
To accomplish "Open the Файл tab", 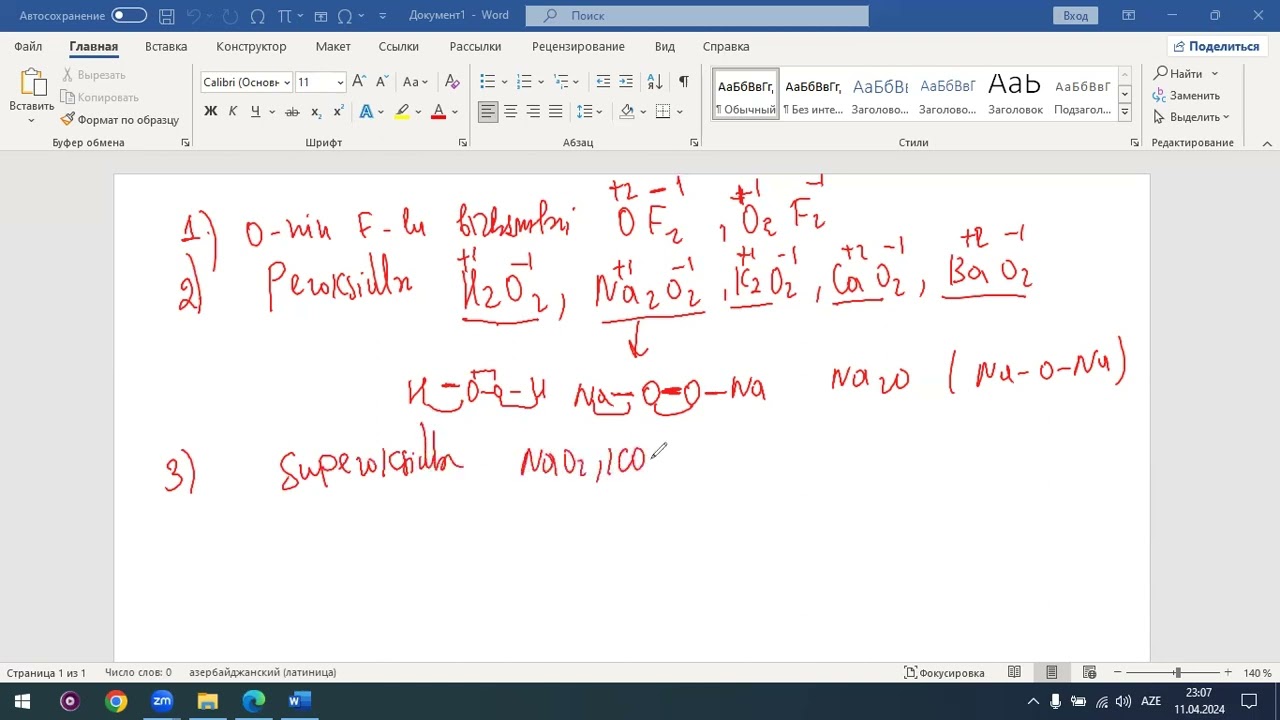I will tap(28, 47).
